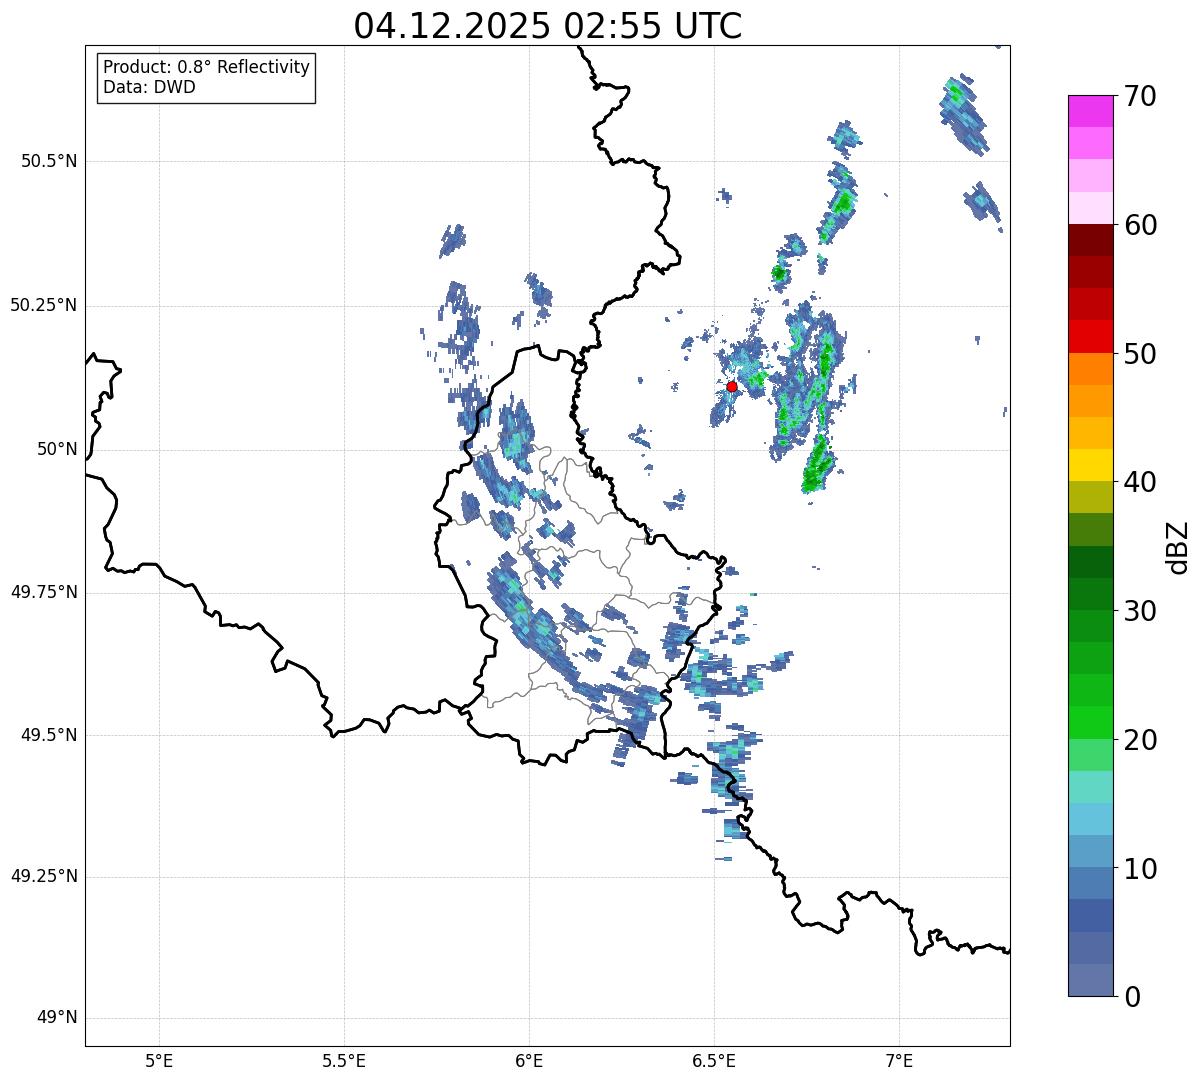Click the 50.5°N latitude label
This screenshot has width=1202, height=1081.
point(49,161)
